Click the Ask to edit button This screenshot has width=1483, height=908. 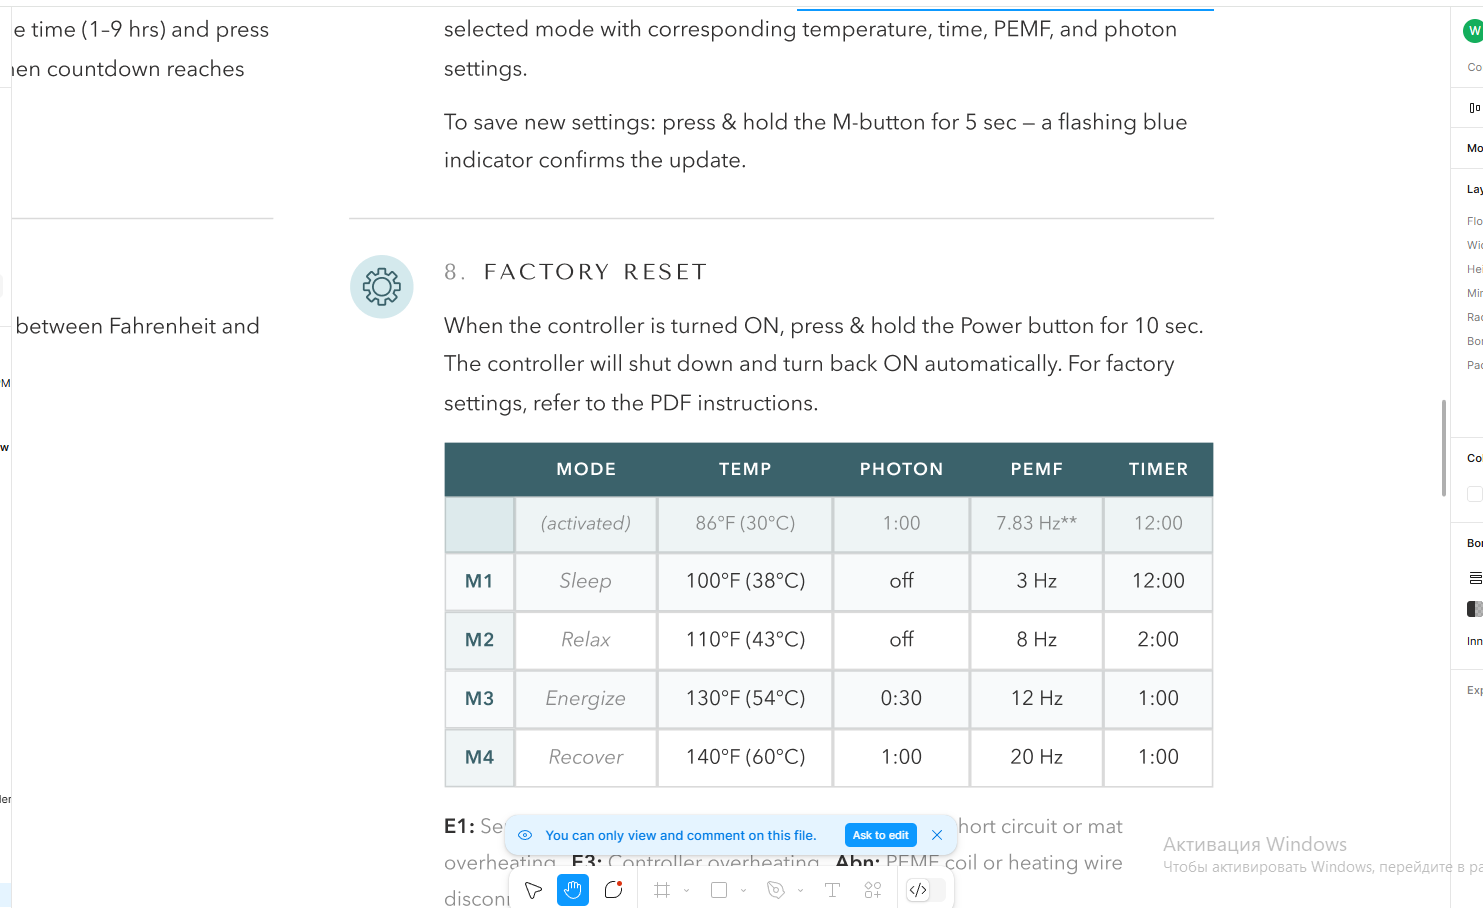880,835
